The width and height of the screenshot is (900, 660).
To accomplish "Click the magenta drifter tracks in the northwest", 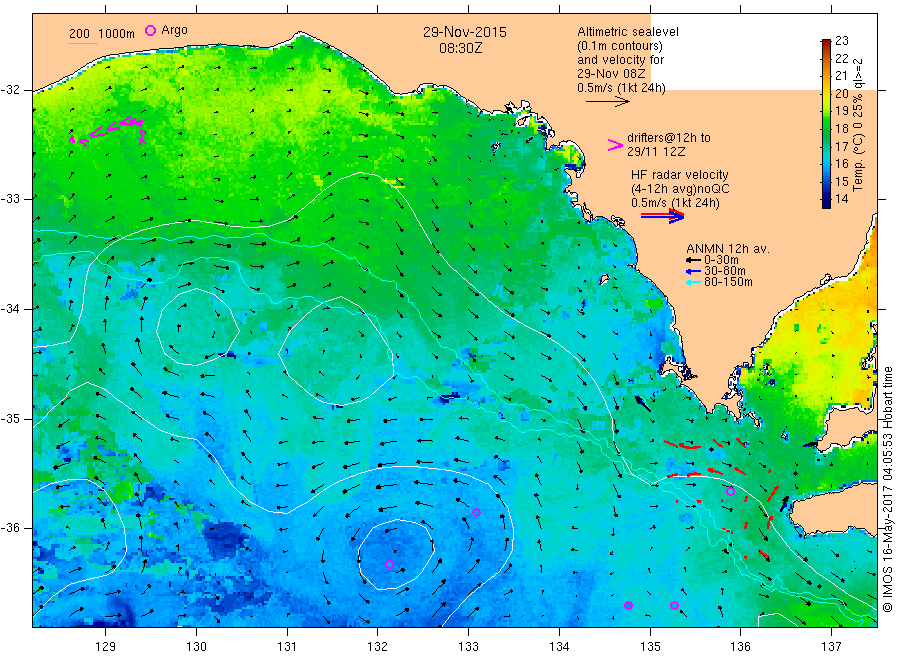I will tap(108, 131).
